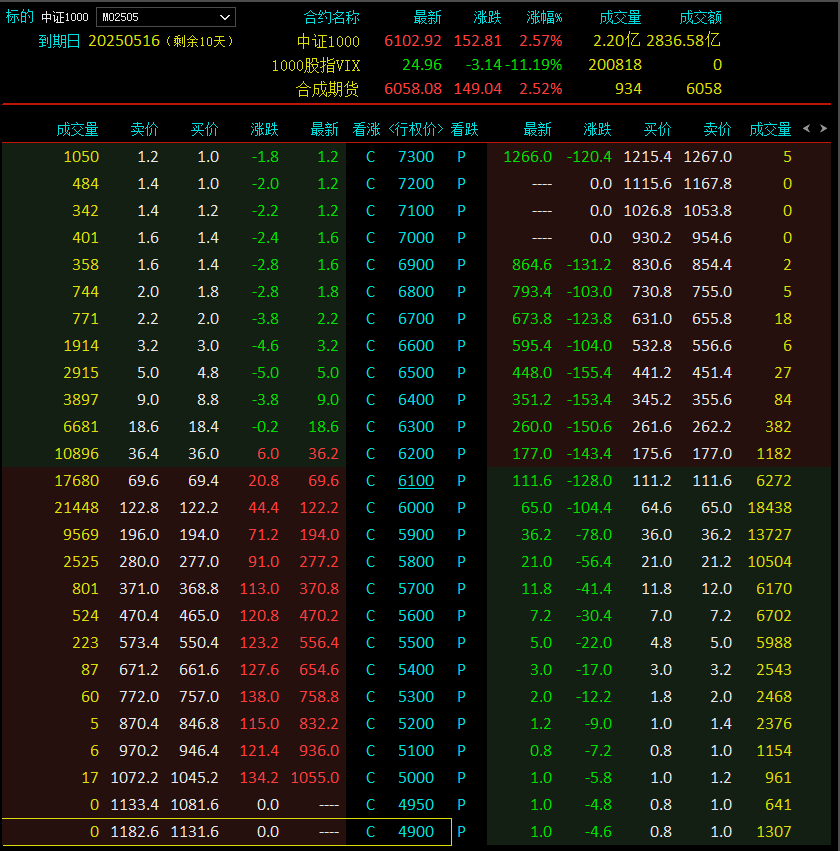840x851 pixels.
Task: Click the 5000 strike price
Action: click(416, 778)
